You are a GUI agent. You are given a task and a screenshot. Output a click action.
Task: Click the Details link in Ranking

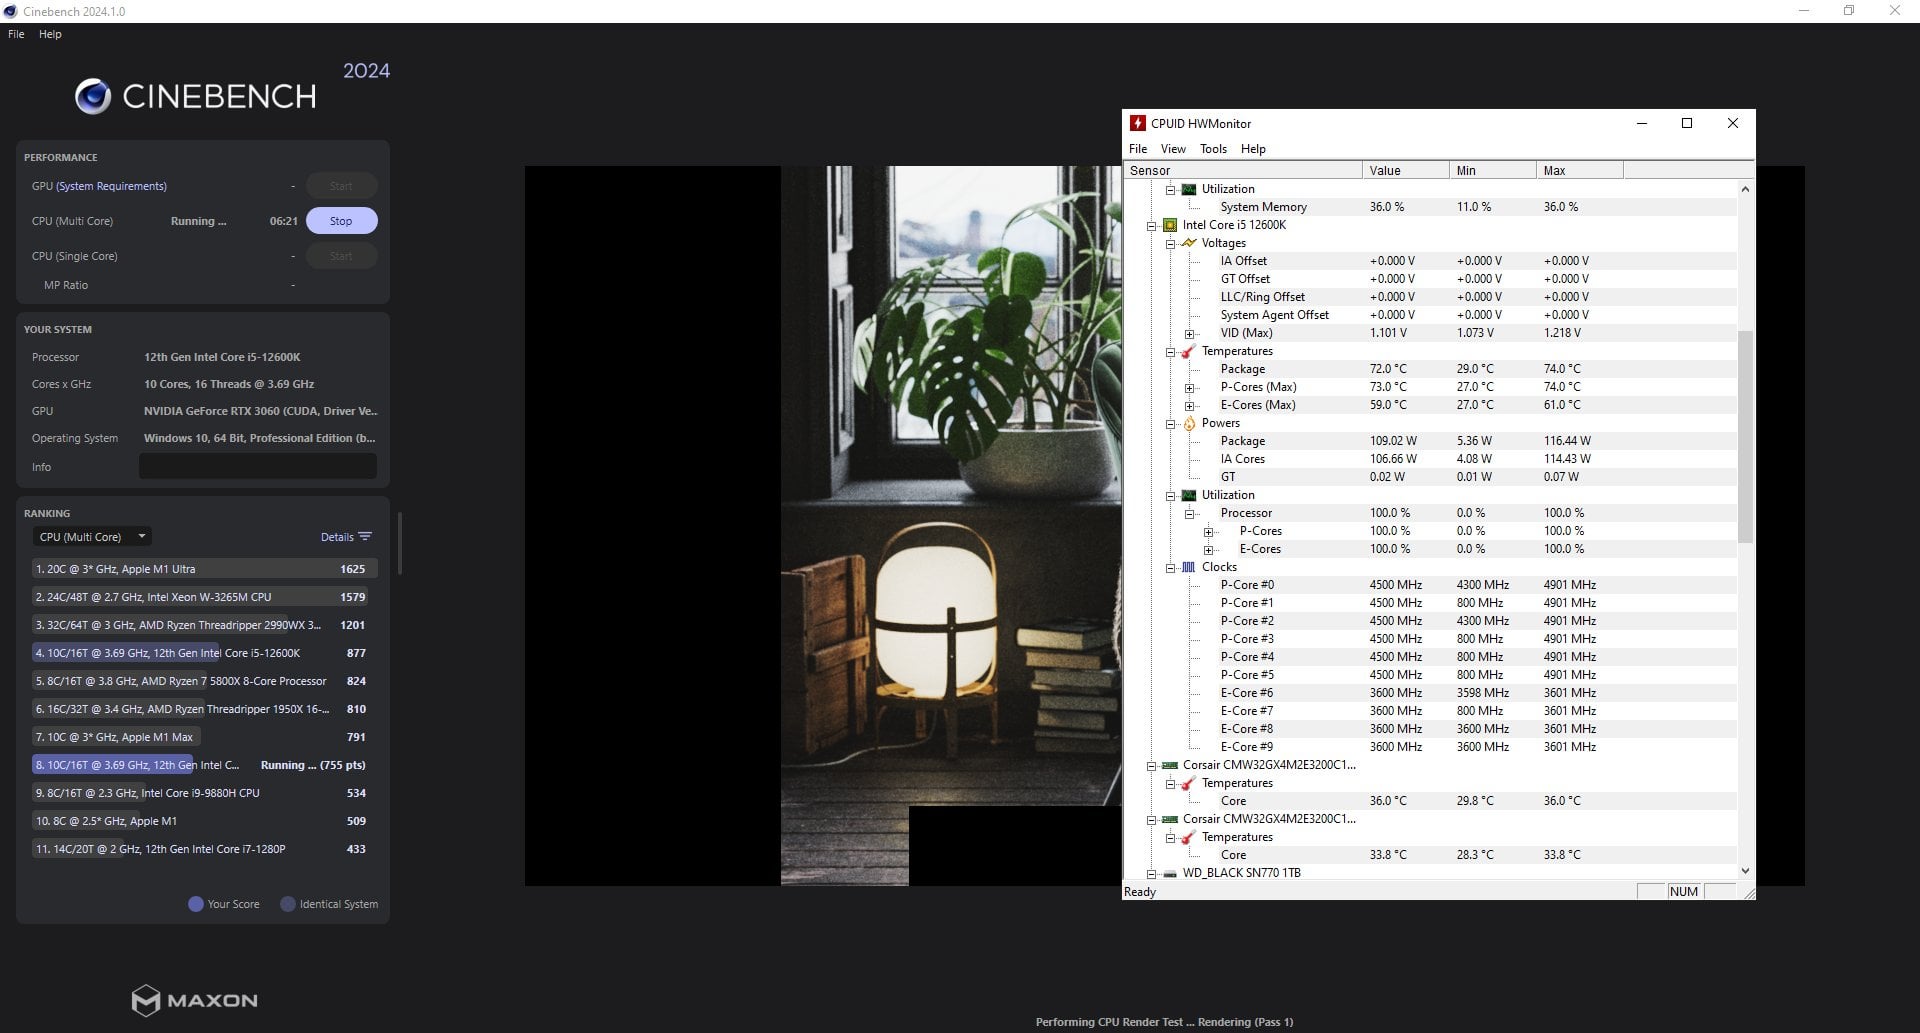click(x=337, y=537)
